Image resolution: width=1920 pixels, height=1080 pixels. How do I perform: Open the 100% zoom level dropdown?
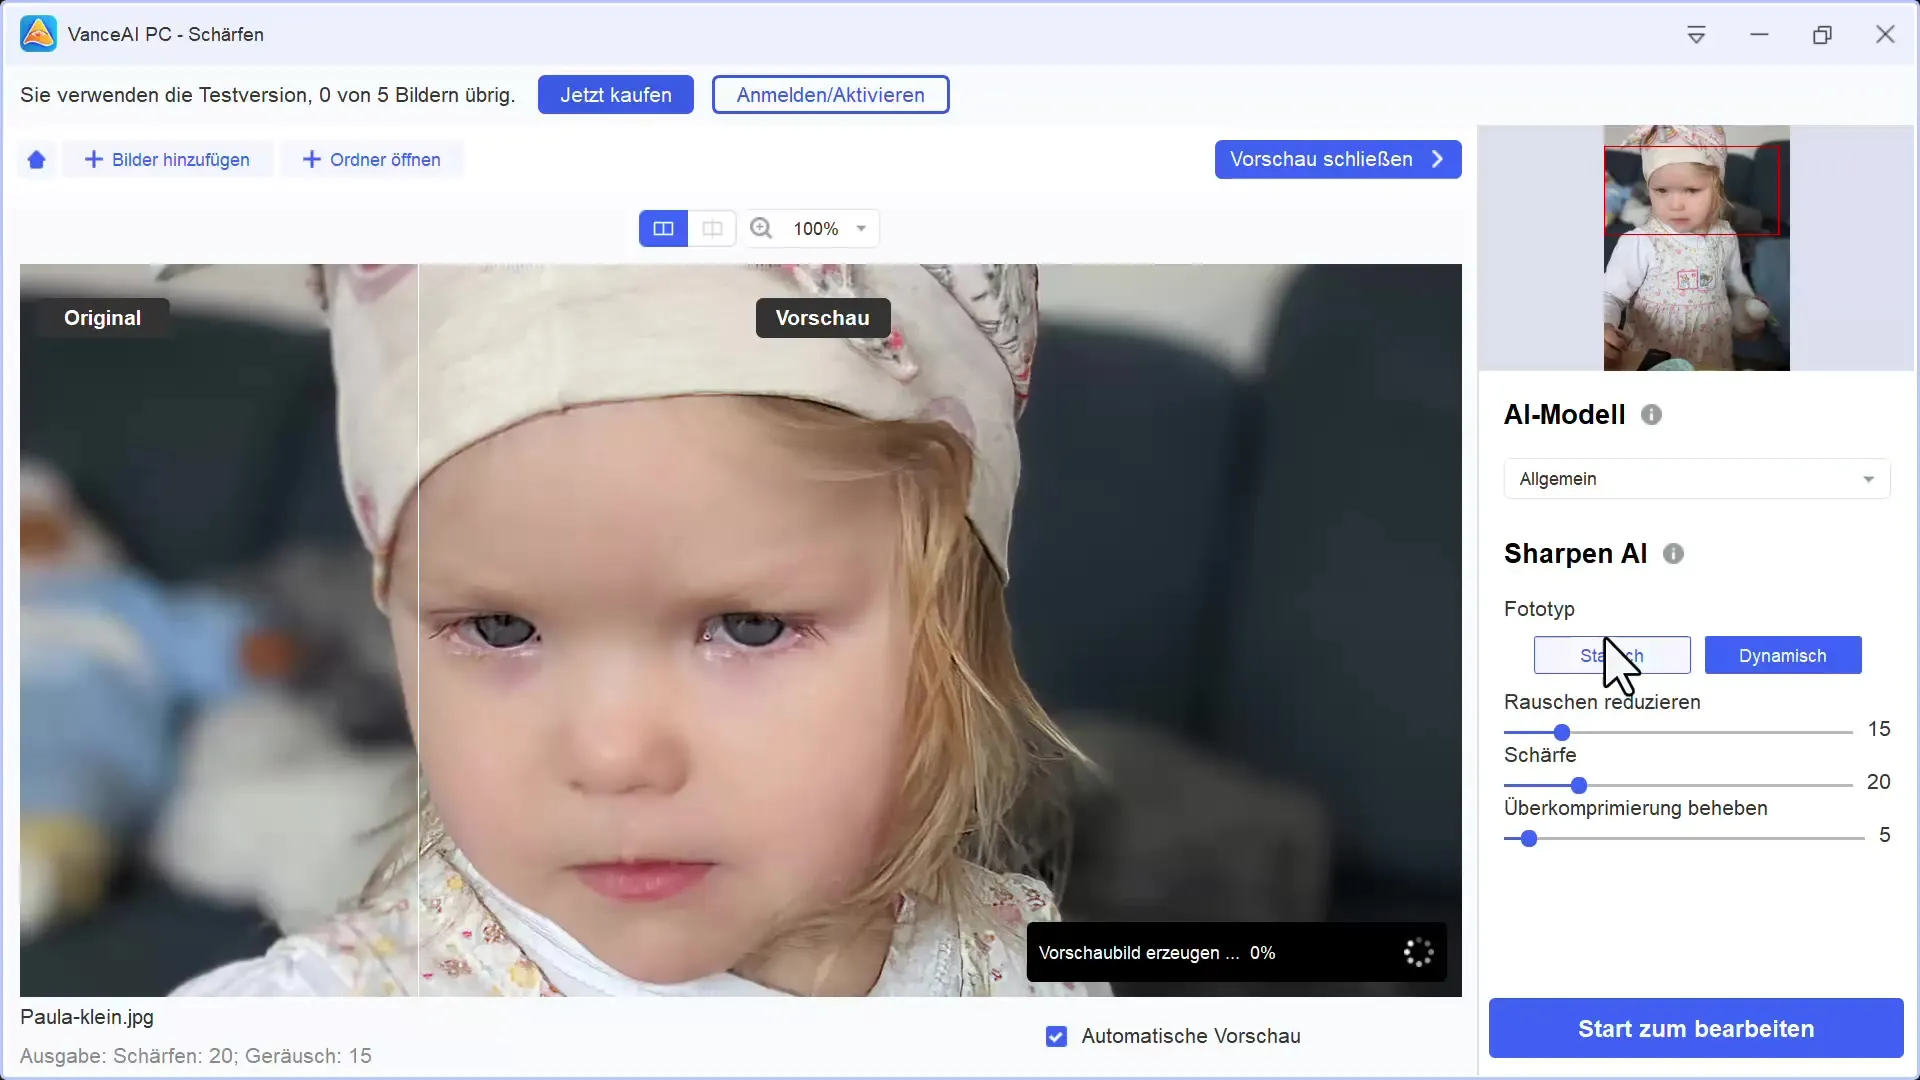pyautogui.click(x=835, y=229)
